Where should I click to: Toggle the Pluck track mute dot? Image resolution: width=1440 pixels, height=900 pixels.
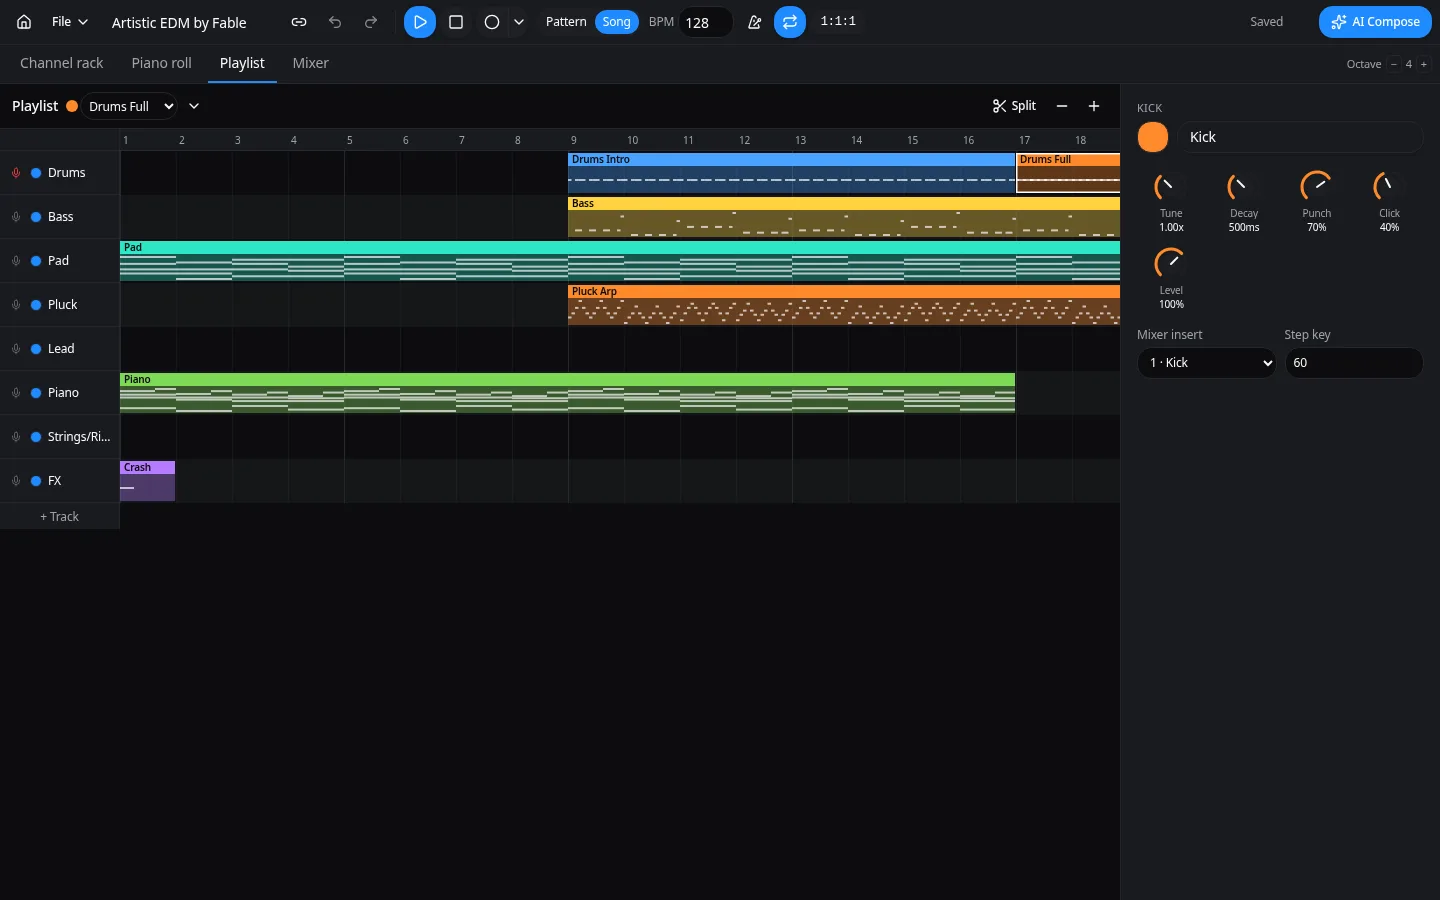coord(36,305)
